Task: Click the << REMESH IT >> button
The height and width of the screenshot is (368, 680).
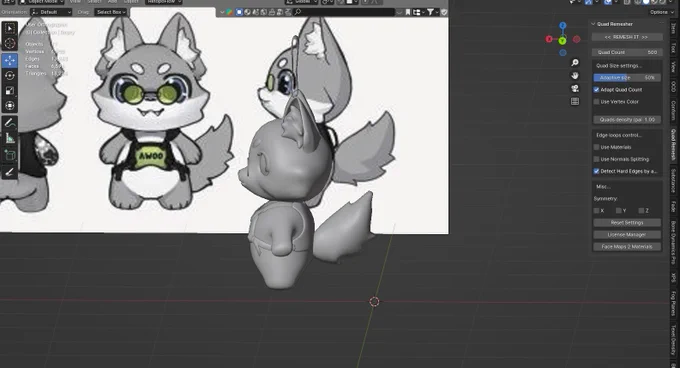Action: [x=627, y=37]
